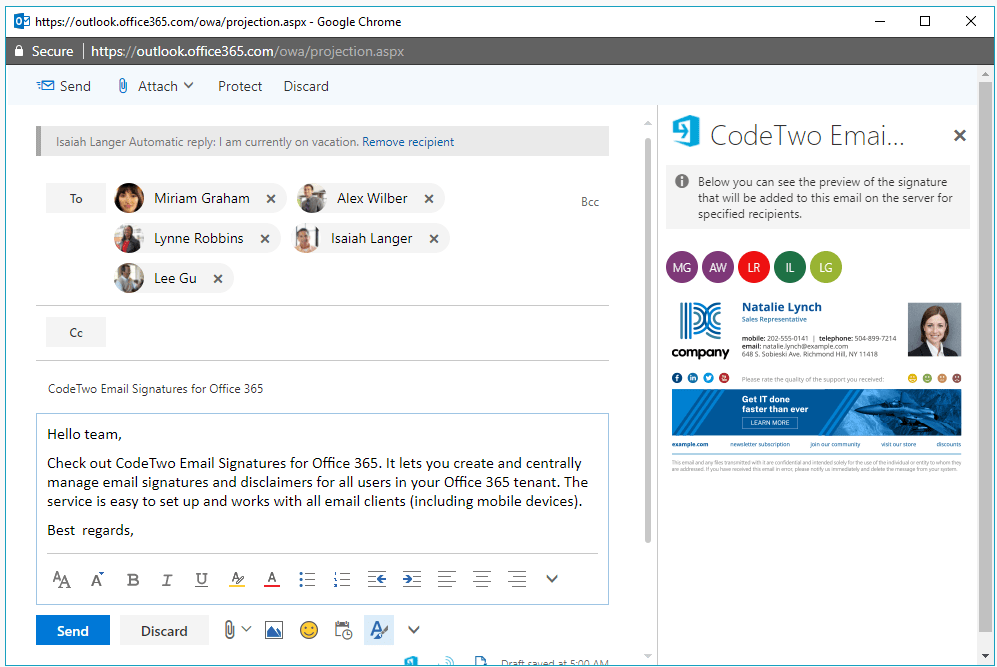997x667 pixels.
Task: Click the increase indent icon
Action: [412, 579]
